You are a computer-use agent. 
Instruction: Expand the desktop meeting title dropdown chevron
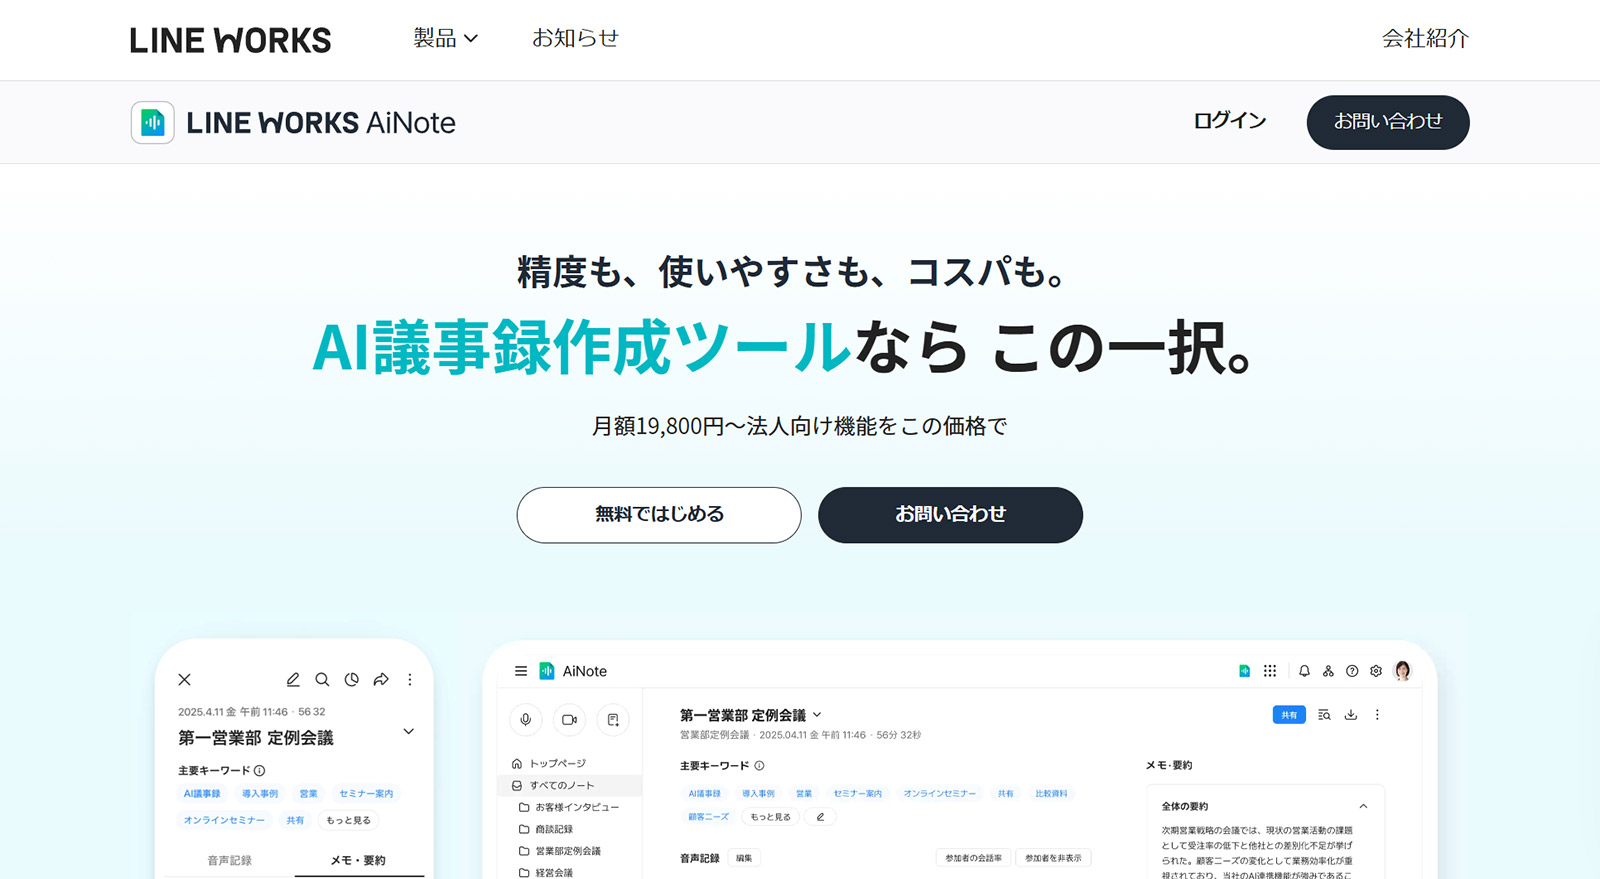tap(817, 715)
